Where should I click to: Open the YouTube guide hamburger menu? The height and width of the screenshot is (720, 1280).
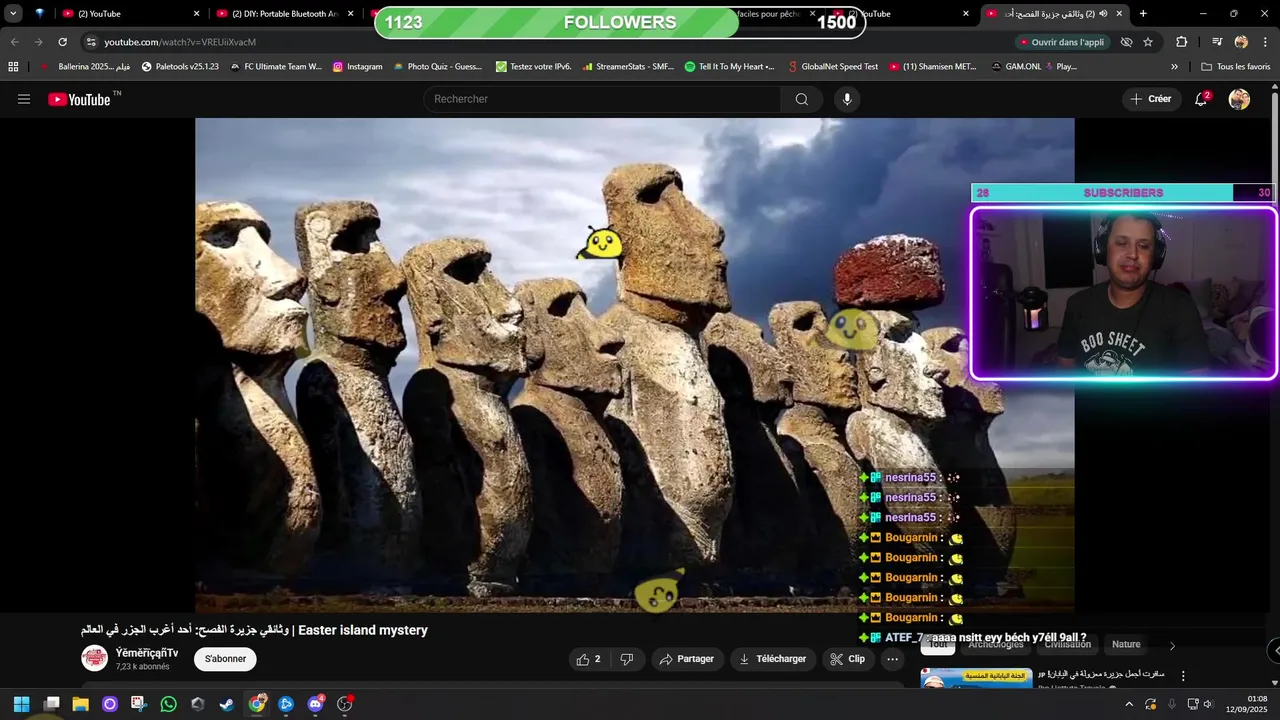point(24,99)
